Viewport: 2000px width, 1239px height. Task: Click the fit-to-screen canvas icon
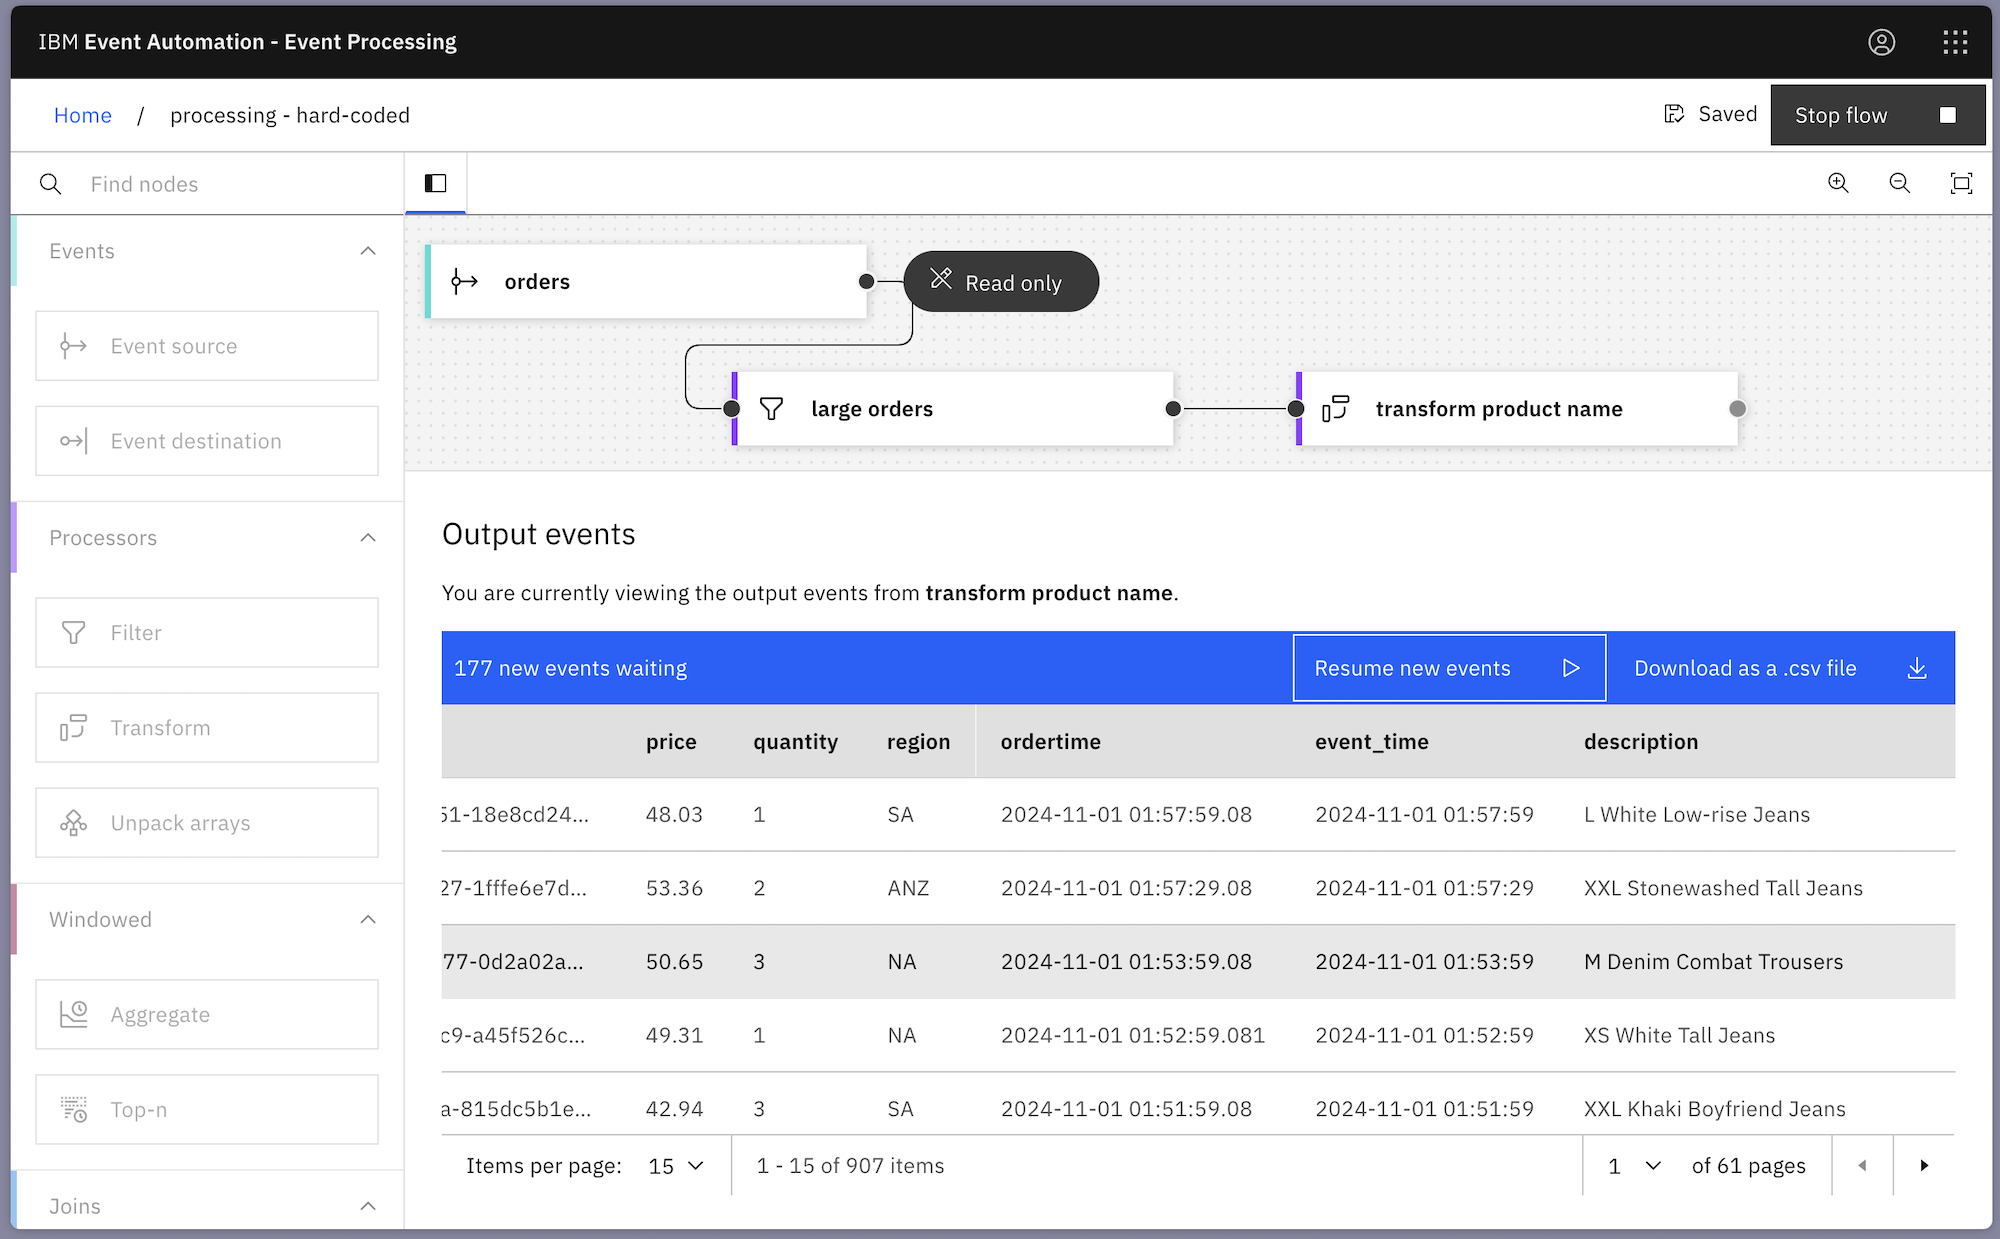click(1961, 183)
